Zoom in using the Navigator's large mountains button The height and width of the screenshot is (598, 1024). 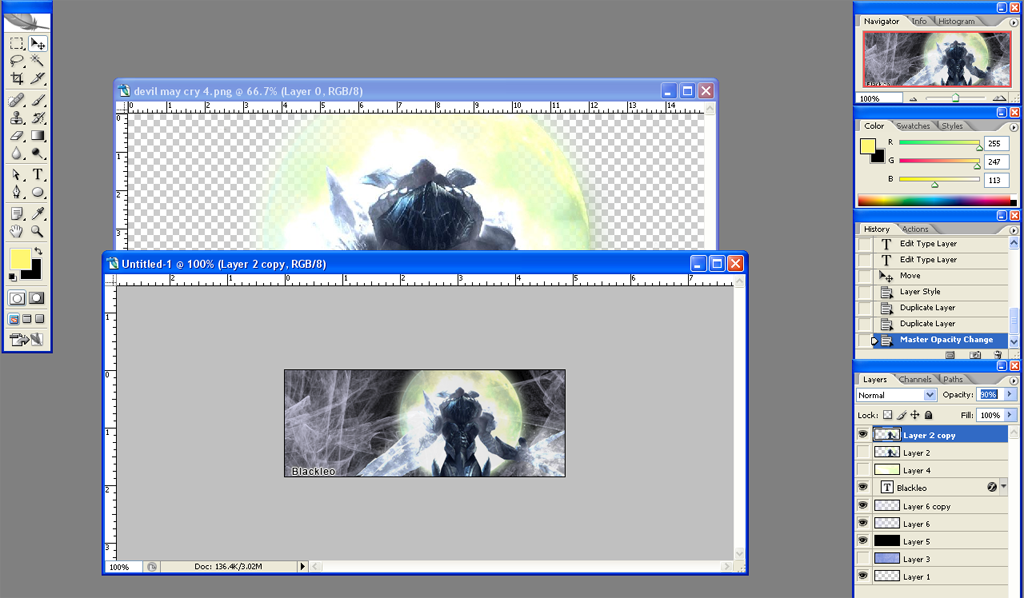coord(999,99)
